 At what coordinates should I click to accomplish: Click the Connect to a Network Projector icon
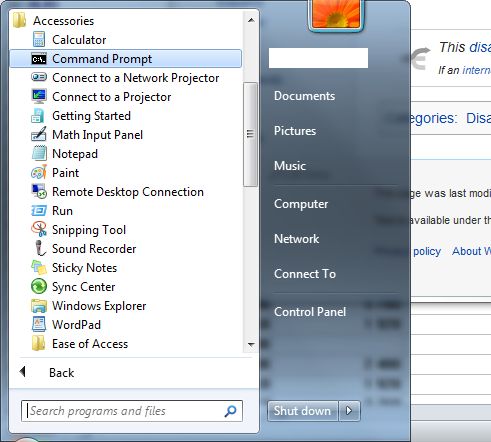[39, 77]
